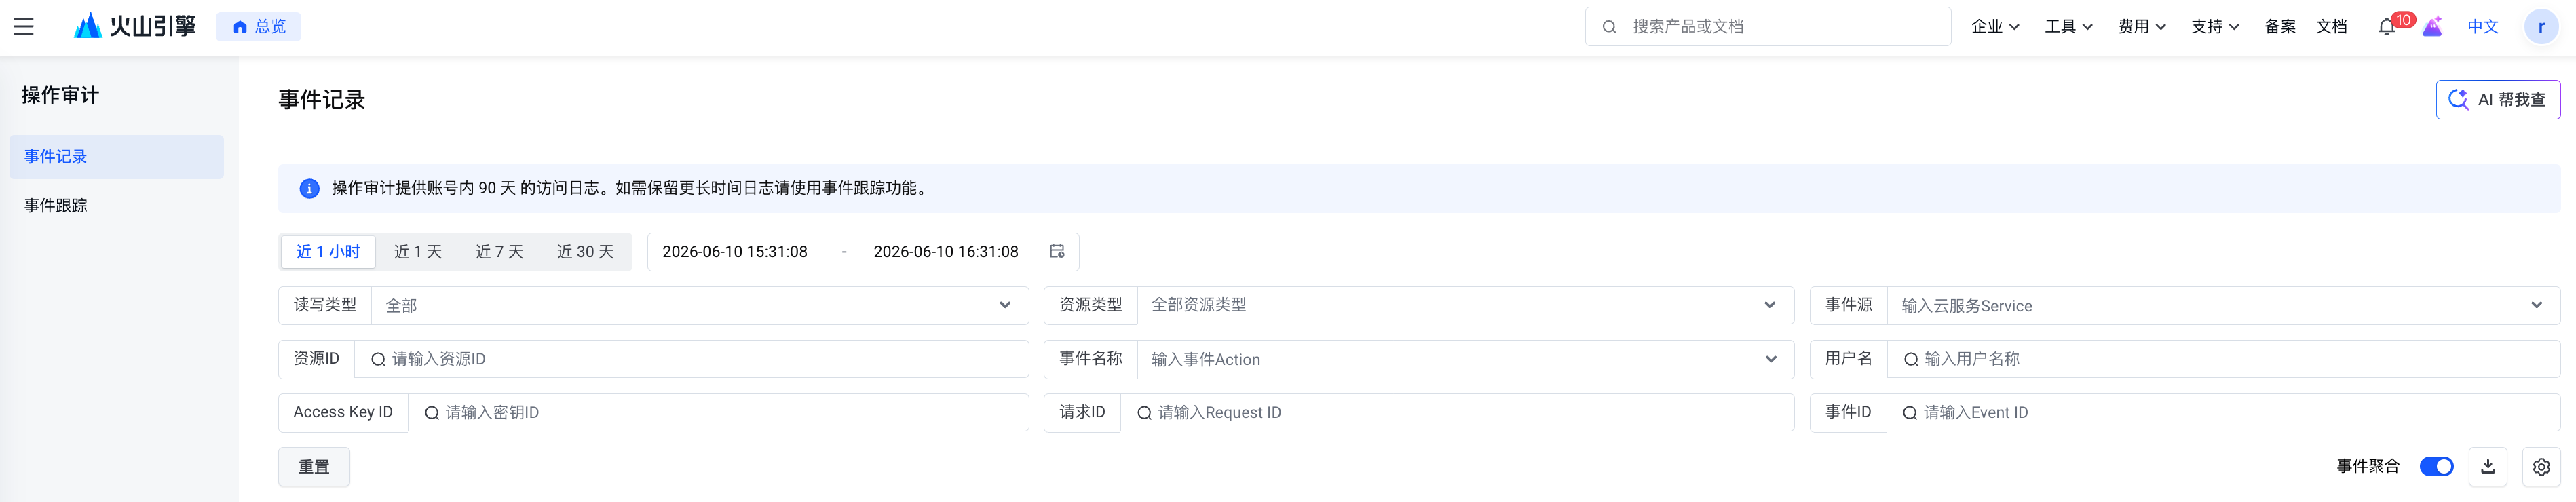Open the 总览 overview home button

click(x=258, y=27)
